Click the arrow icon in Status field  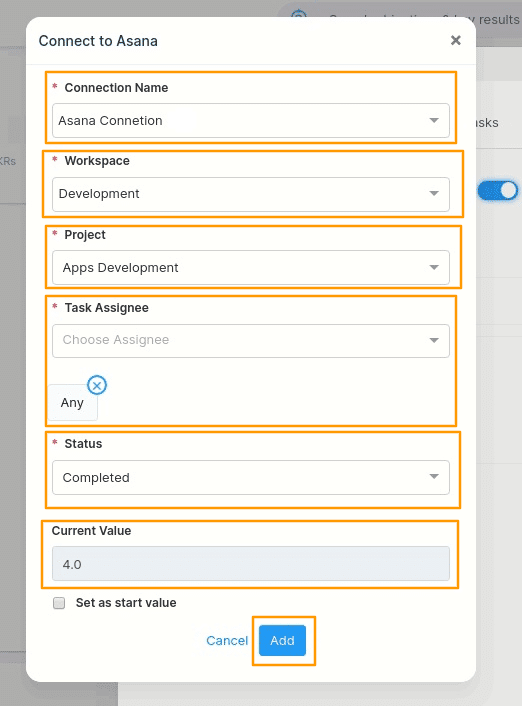[x=434, y=476]
